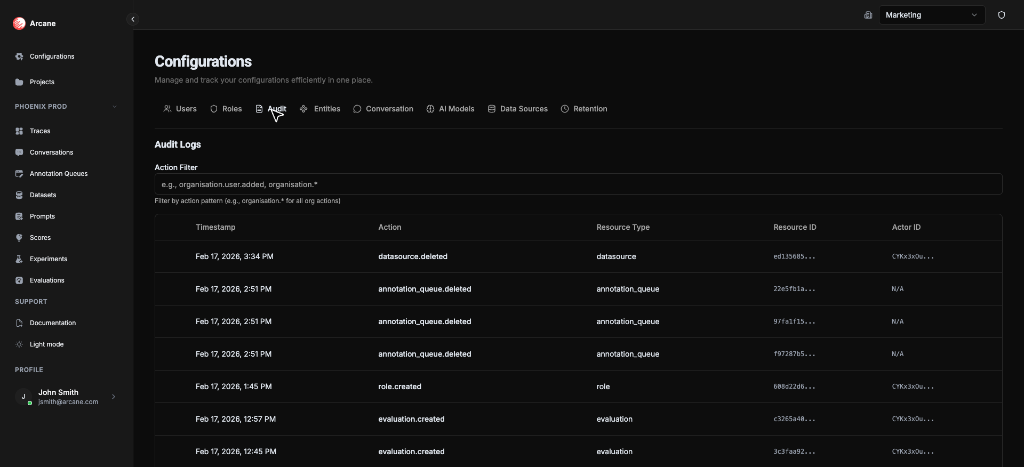Click the Users tab's people icon
The height and width of the screenshot is (467, 1024).
coord(167,109)
